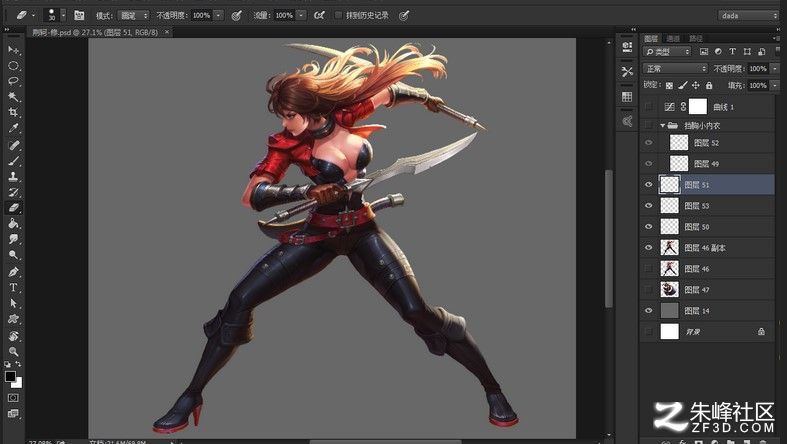Select the Rotate View hand tool

[x=14, y=336]
